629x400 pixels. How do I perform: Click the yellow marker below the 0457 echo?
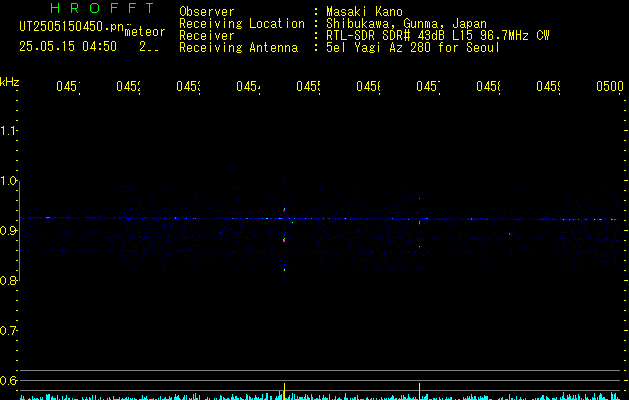coord(420,391)
